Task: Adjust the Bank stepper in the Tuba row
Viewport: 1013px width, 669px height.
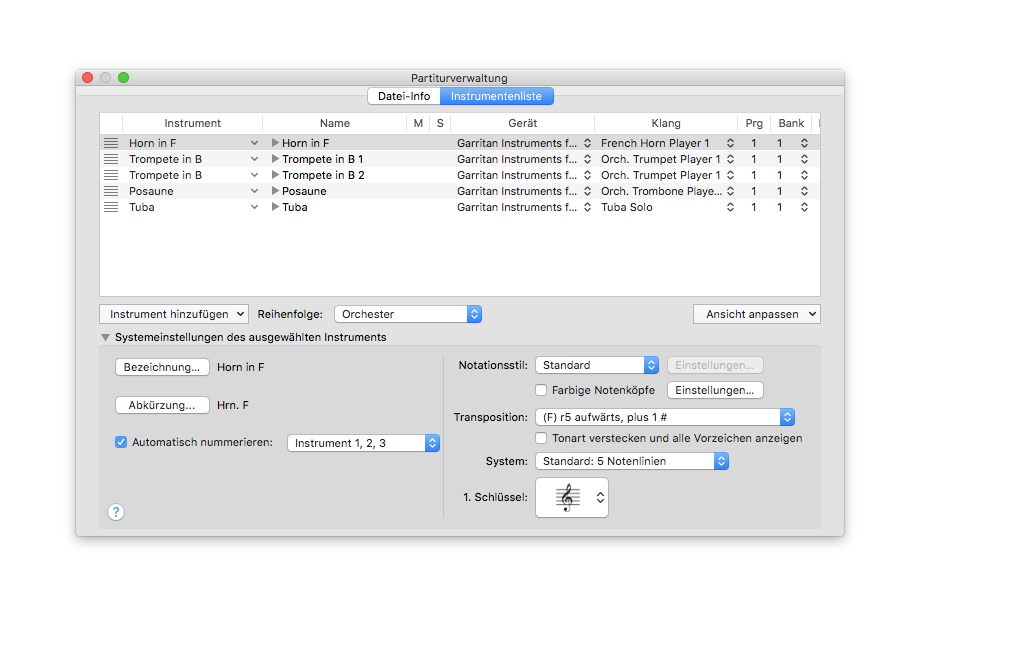Action: [x=804, y=207]
